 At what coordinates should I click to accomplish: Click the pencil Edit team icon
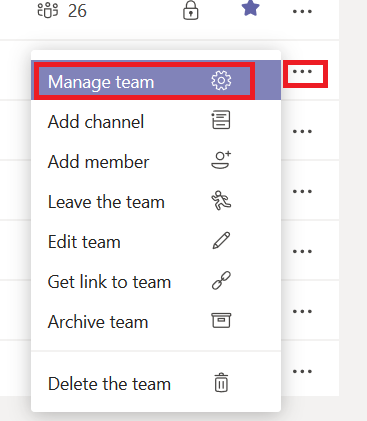point(221,240)
